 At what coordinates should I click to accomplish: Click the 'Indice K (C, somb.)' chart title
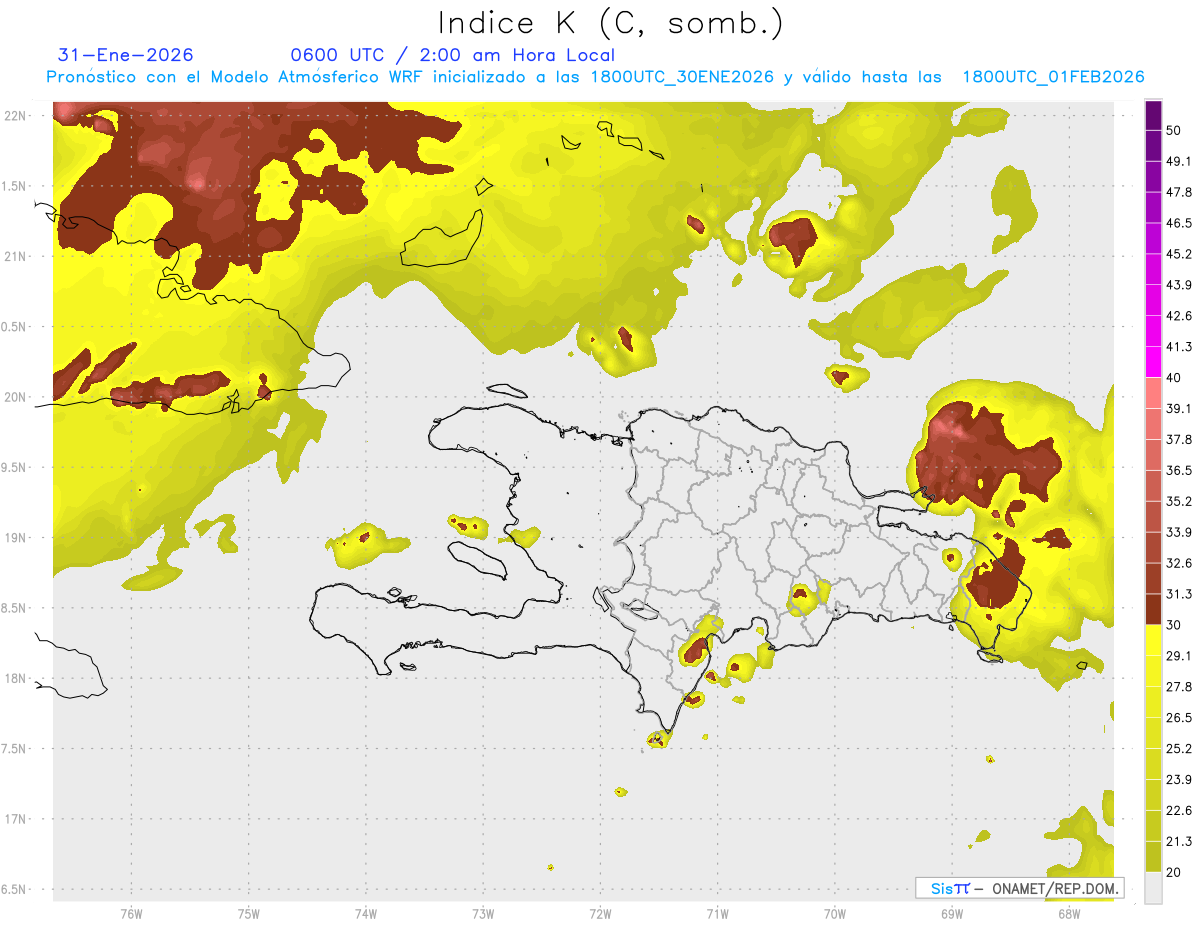click(x=611, y=23)
